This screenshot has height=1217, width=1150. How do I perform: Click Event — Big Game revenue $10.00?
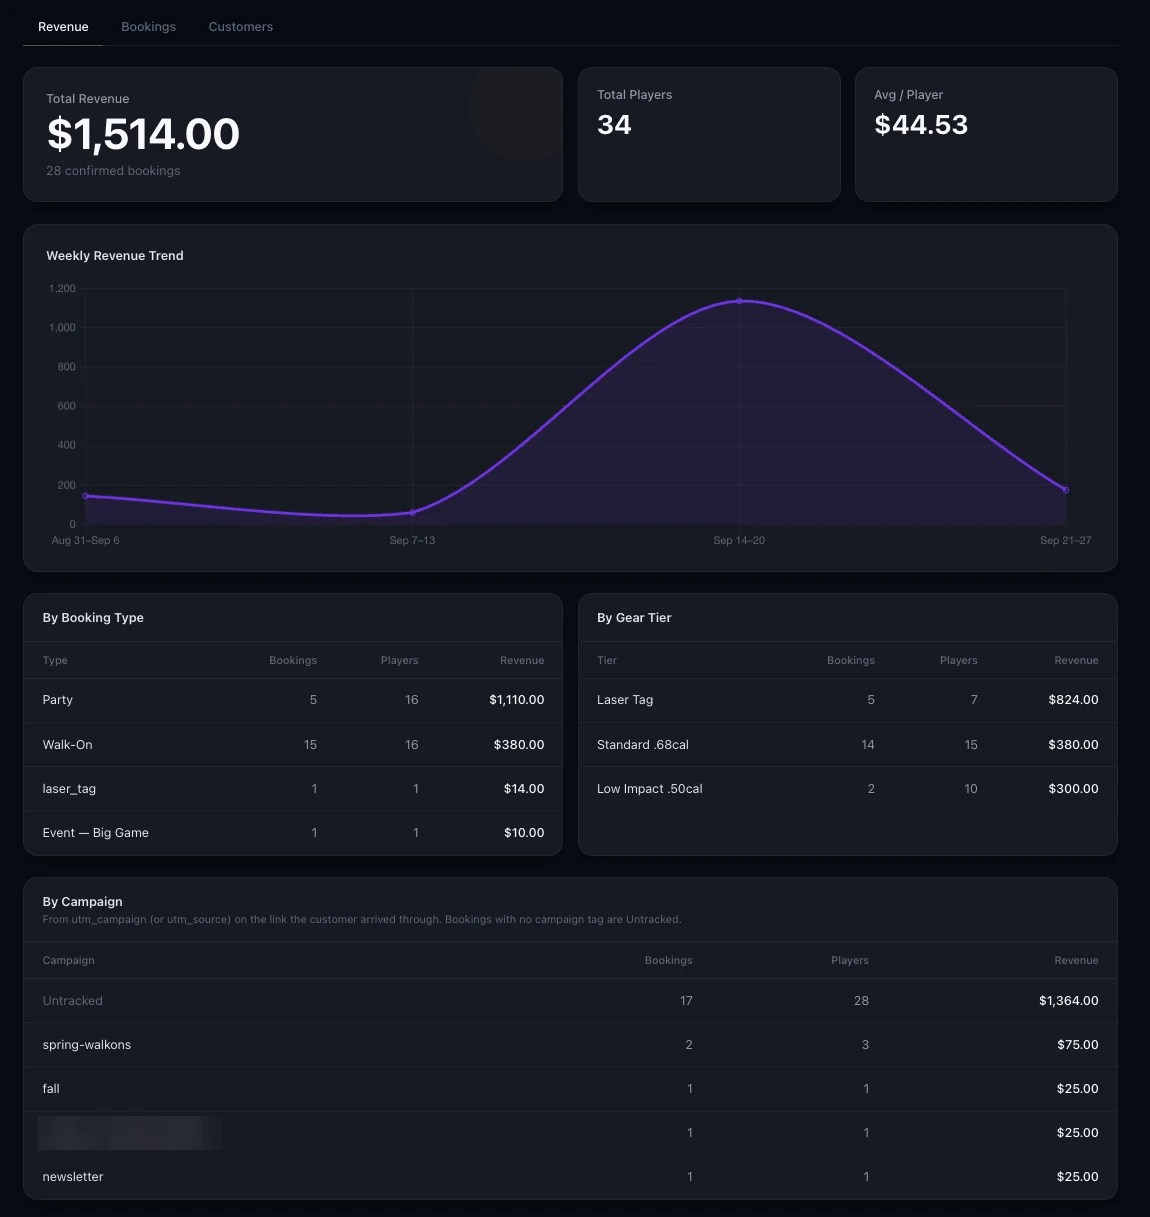(524, 833)
